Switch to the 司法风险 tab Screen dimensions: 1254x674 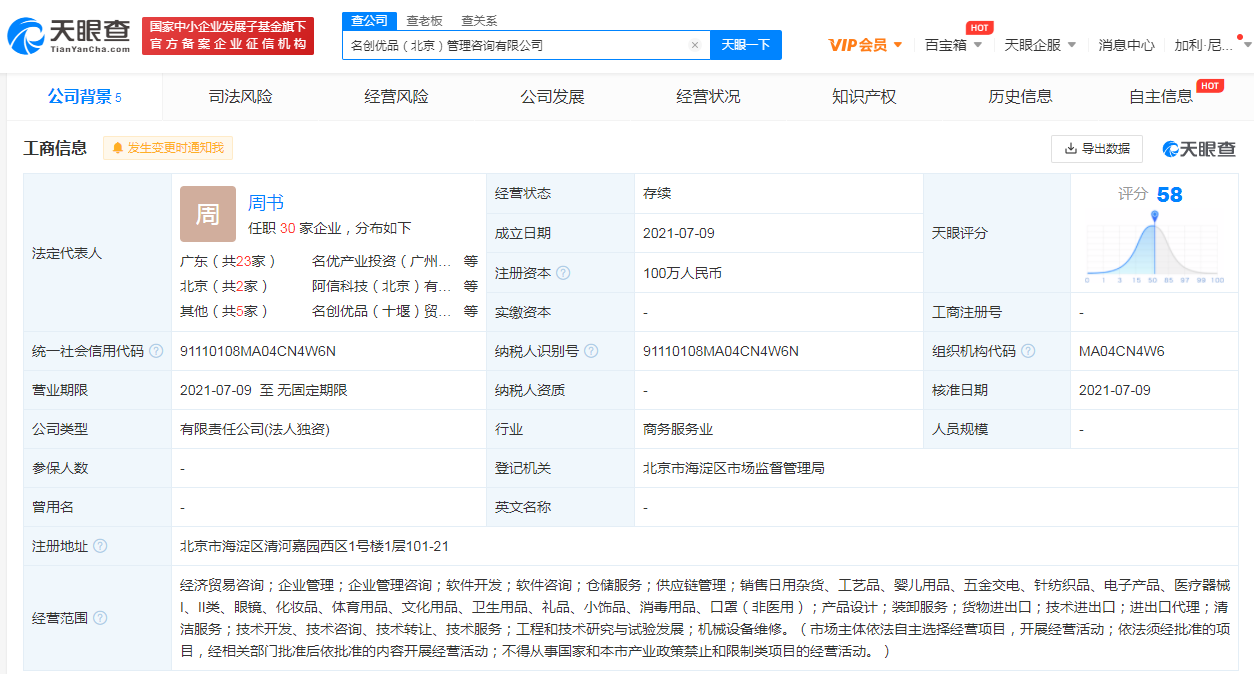point(240,97)
